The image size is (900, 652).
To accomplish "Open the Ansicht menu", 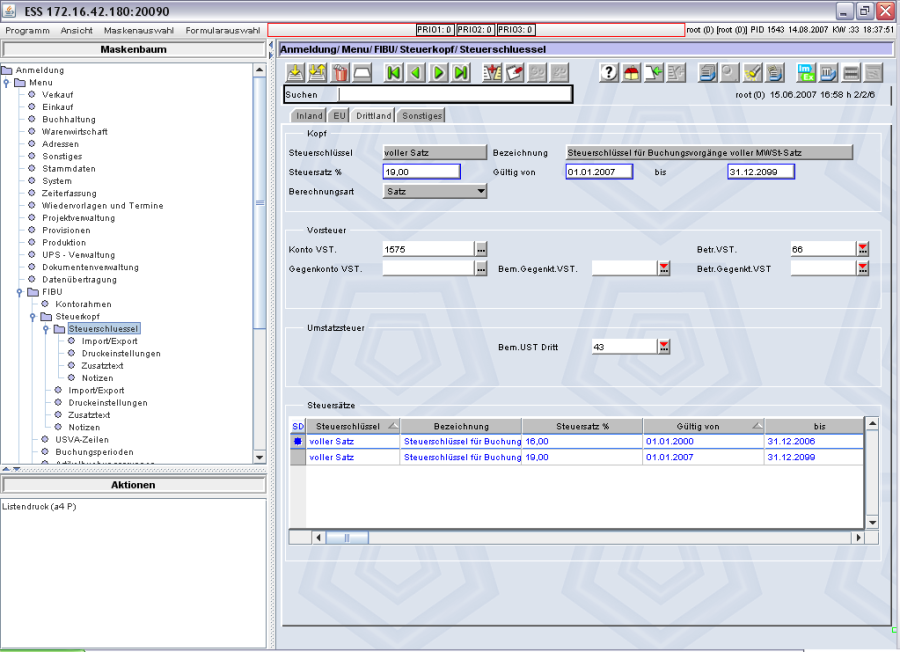I will 76,30.
